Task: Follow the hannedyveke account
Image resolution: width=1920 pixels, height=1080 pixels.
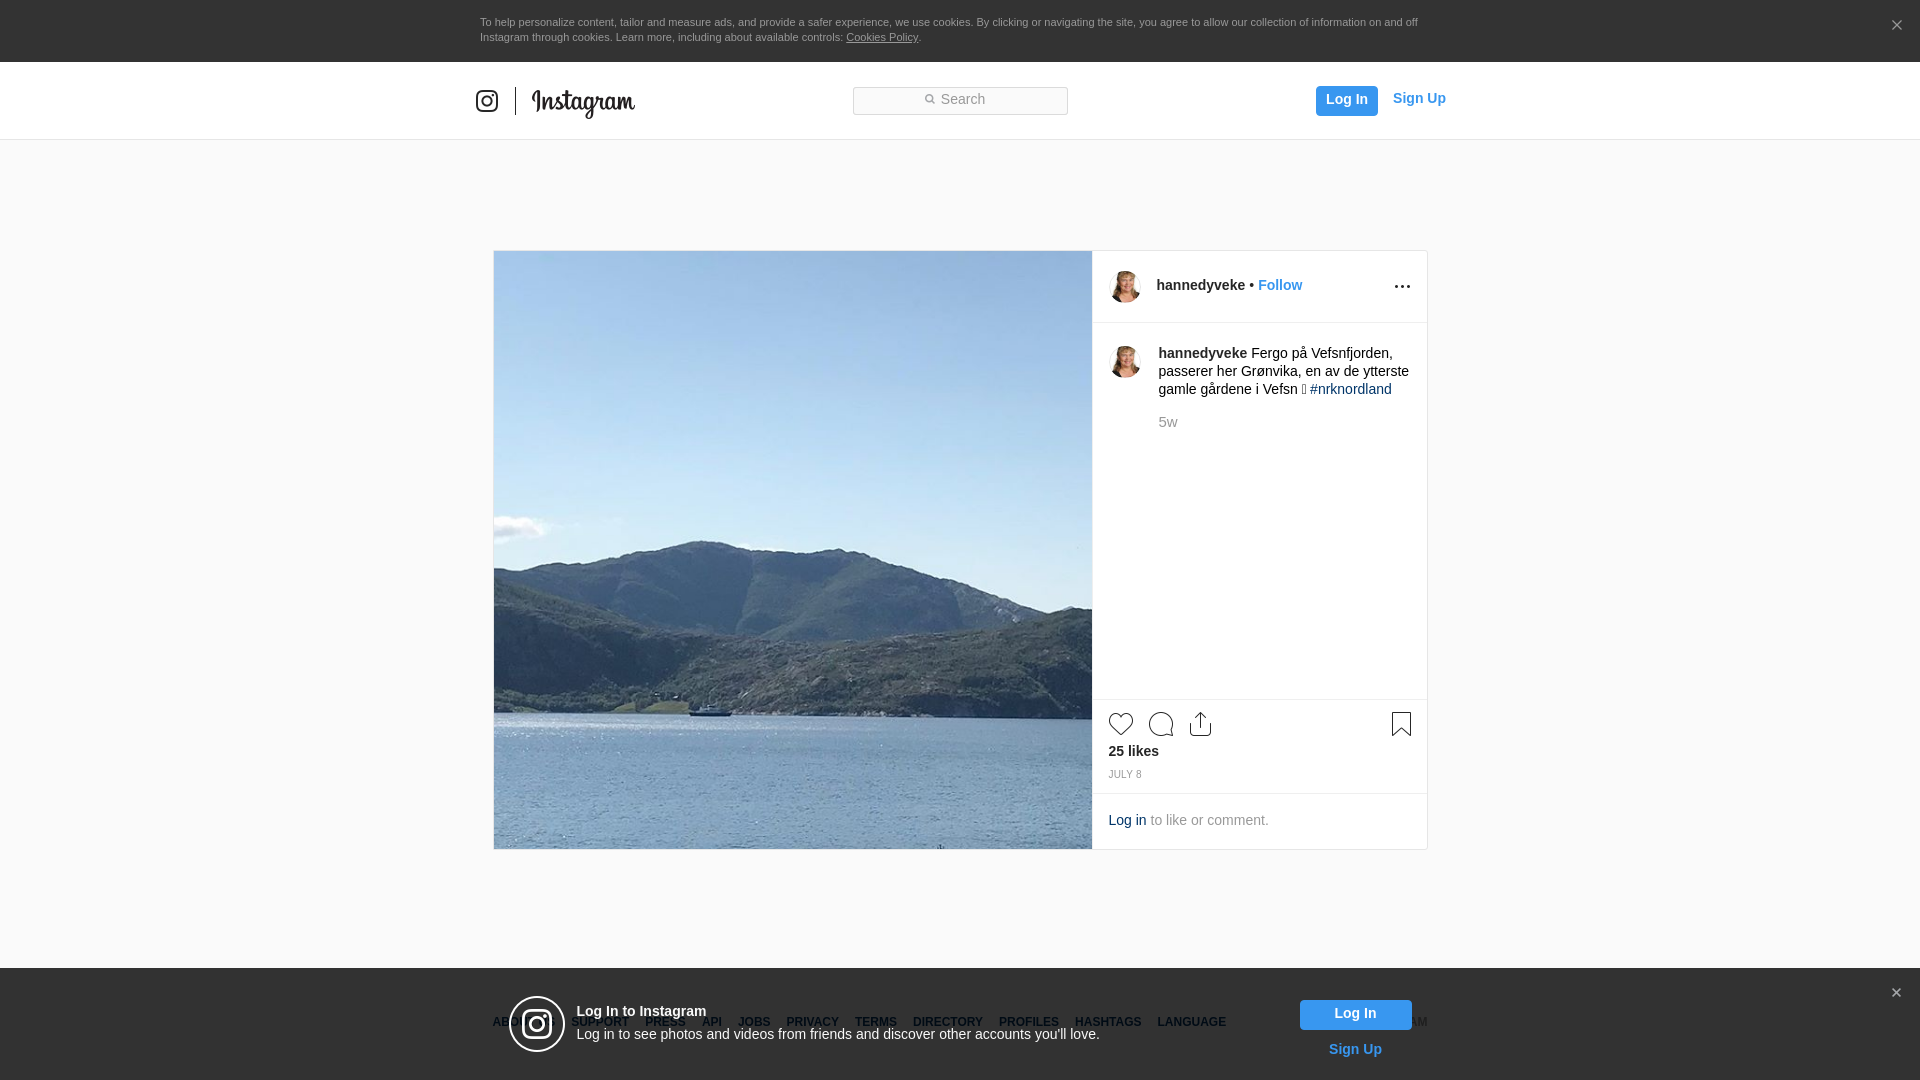Action: click(x=1279, y=285)
